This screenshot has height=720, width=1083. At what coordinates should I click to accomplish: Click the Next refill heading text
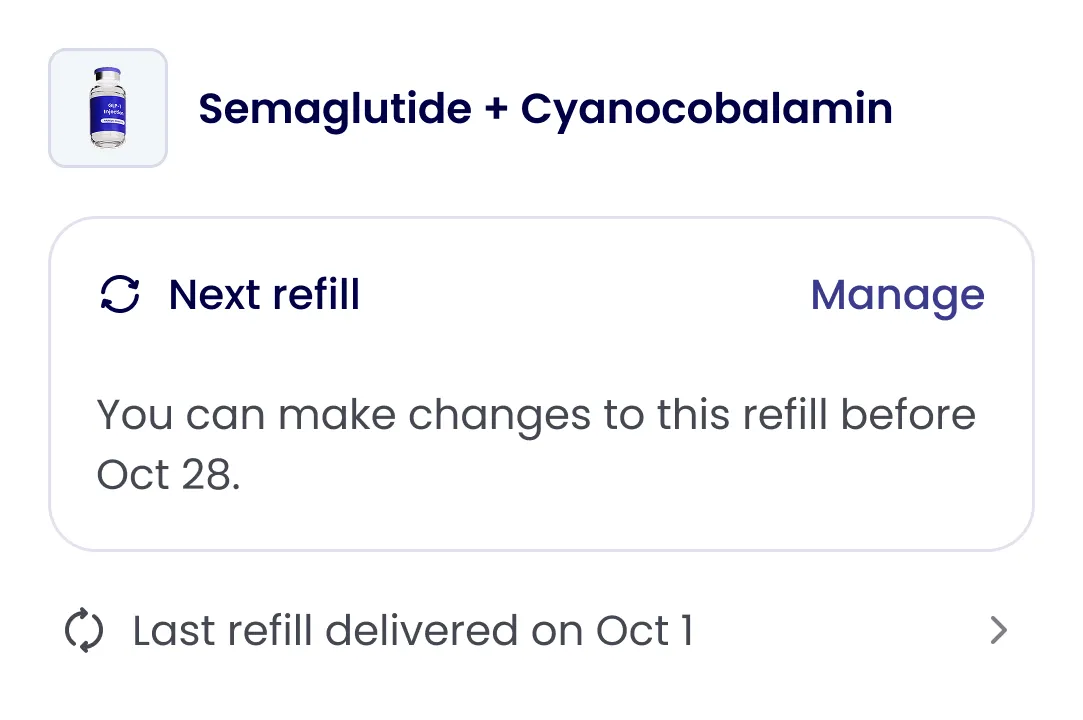point(264,295)
